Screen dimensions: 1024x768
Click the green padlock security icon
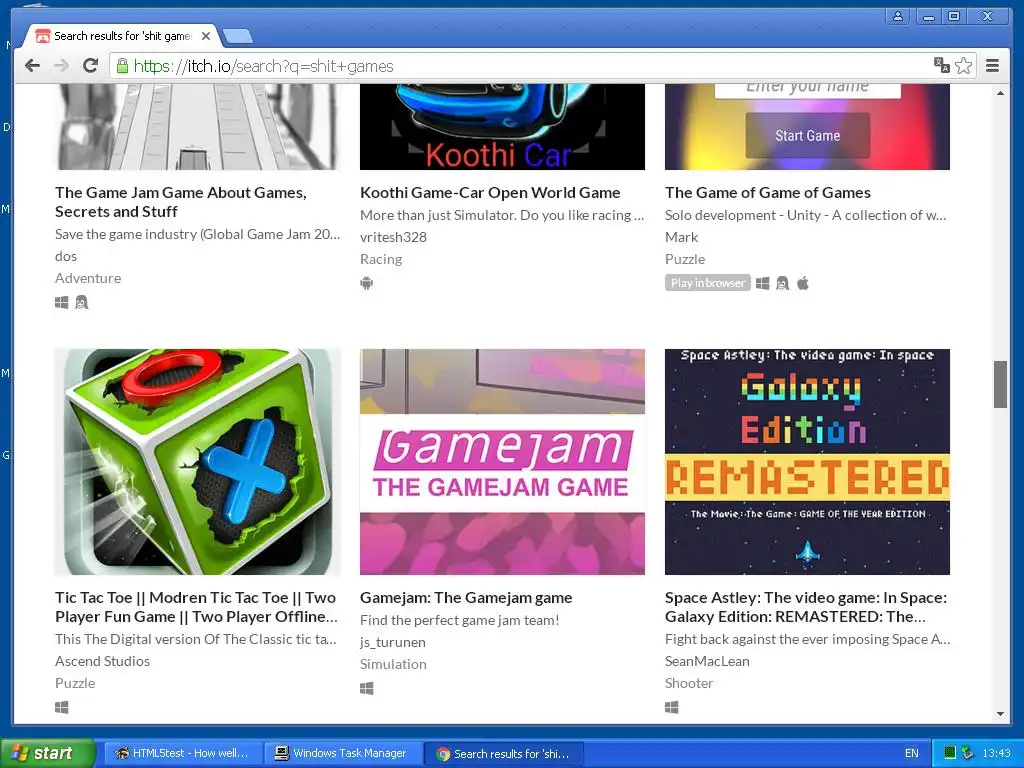point(122,65)
